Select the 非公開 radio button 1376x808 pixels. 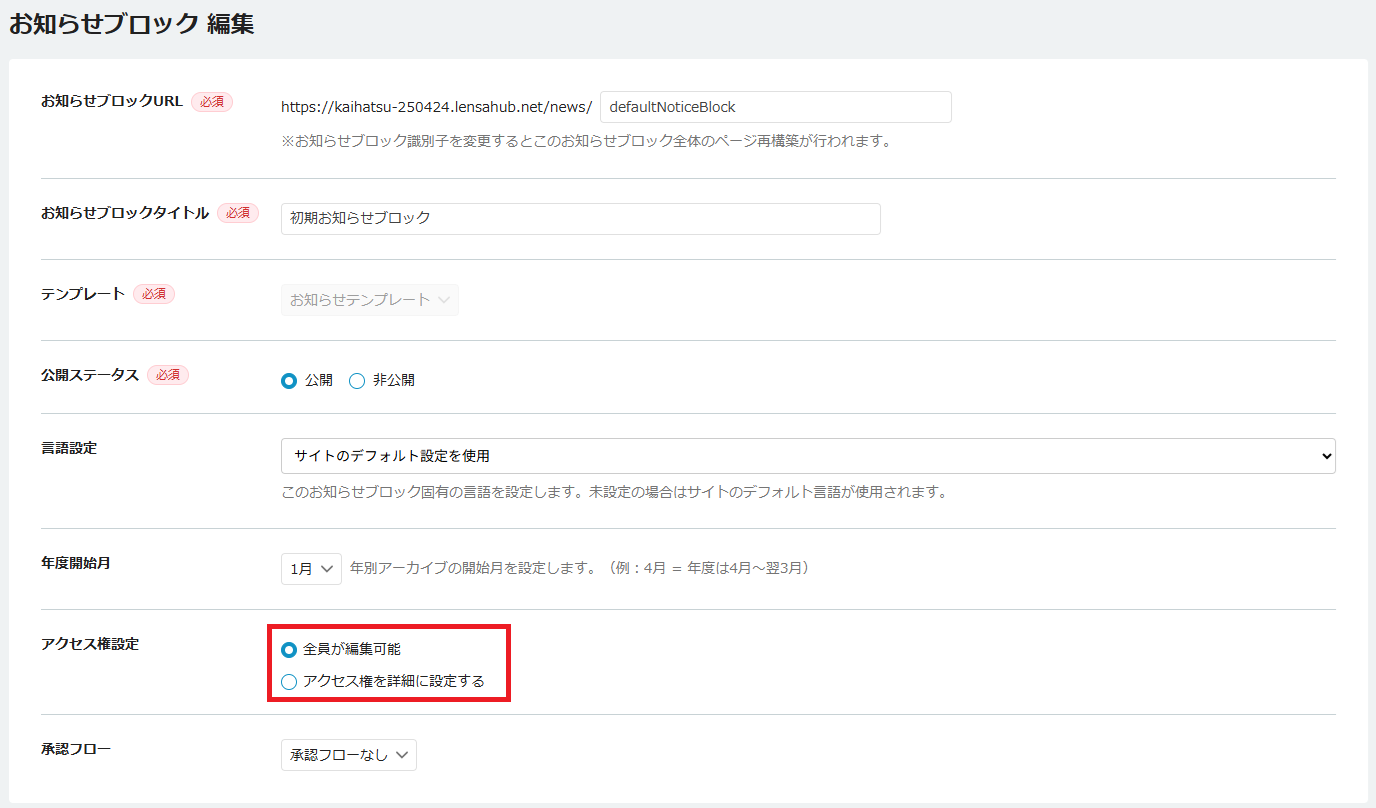coord(357,381)
